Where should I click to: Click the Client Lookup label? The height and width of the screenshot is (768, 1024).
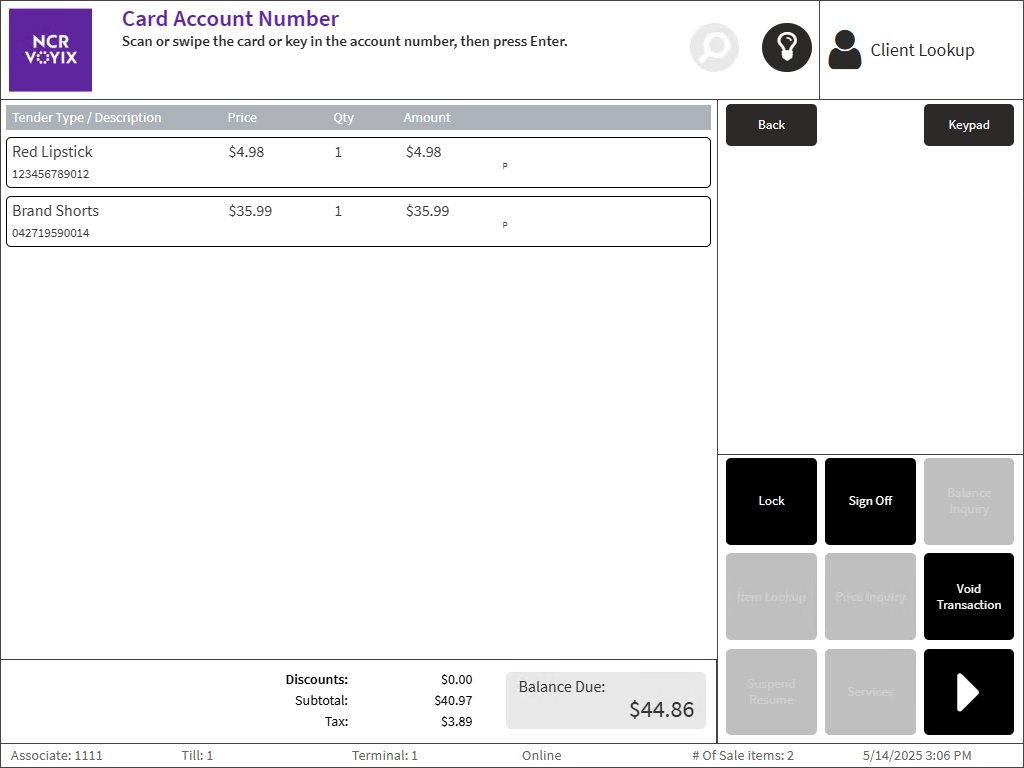pos(922,50)
